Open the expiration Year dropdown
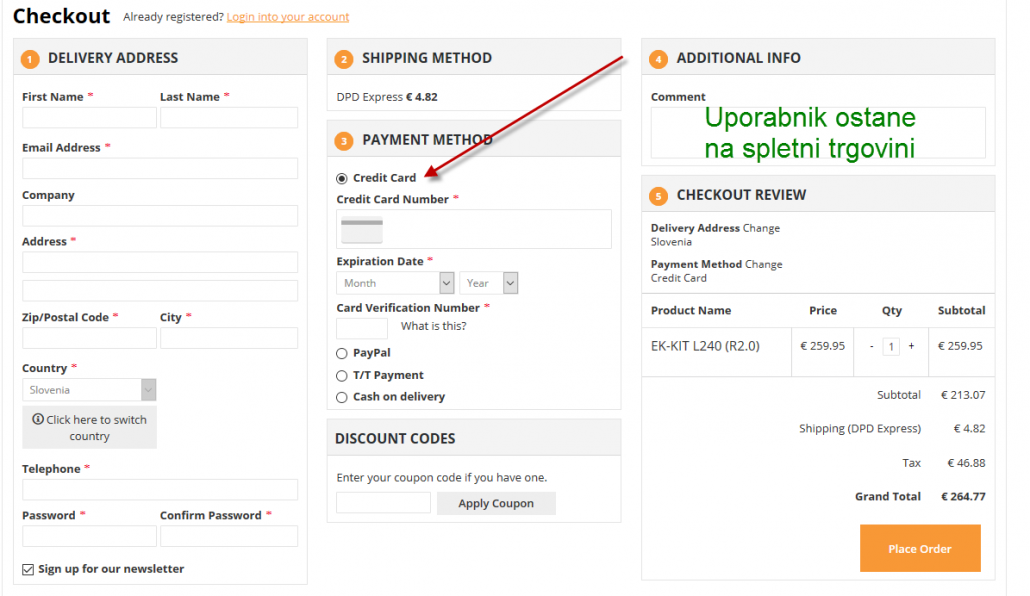Image resolution: width=1030 pixels, height=596 pixels. tap(488, 283)
